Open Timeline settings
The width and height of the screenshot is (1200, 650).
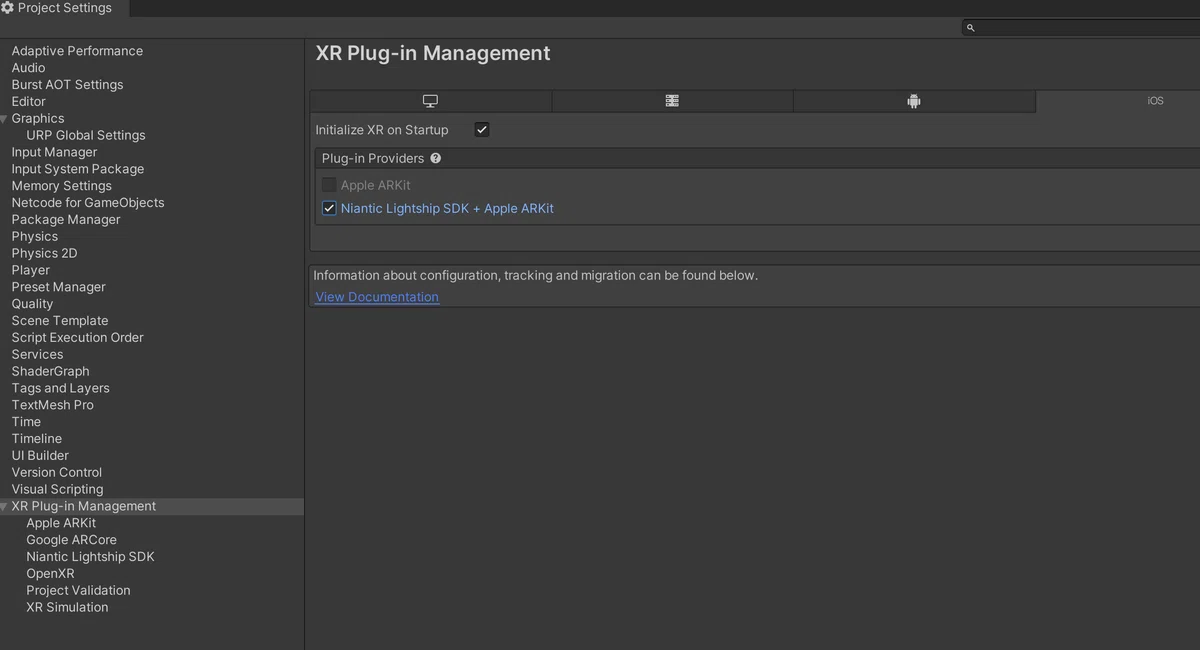click(x=37, y=439)
